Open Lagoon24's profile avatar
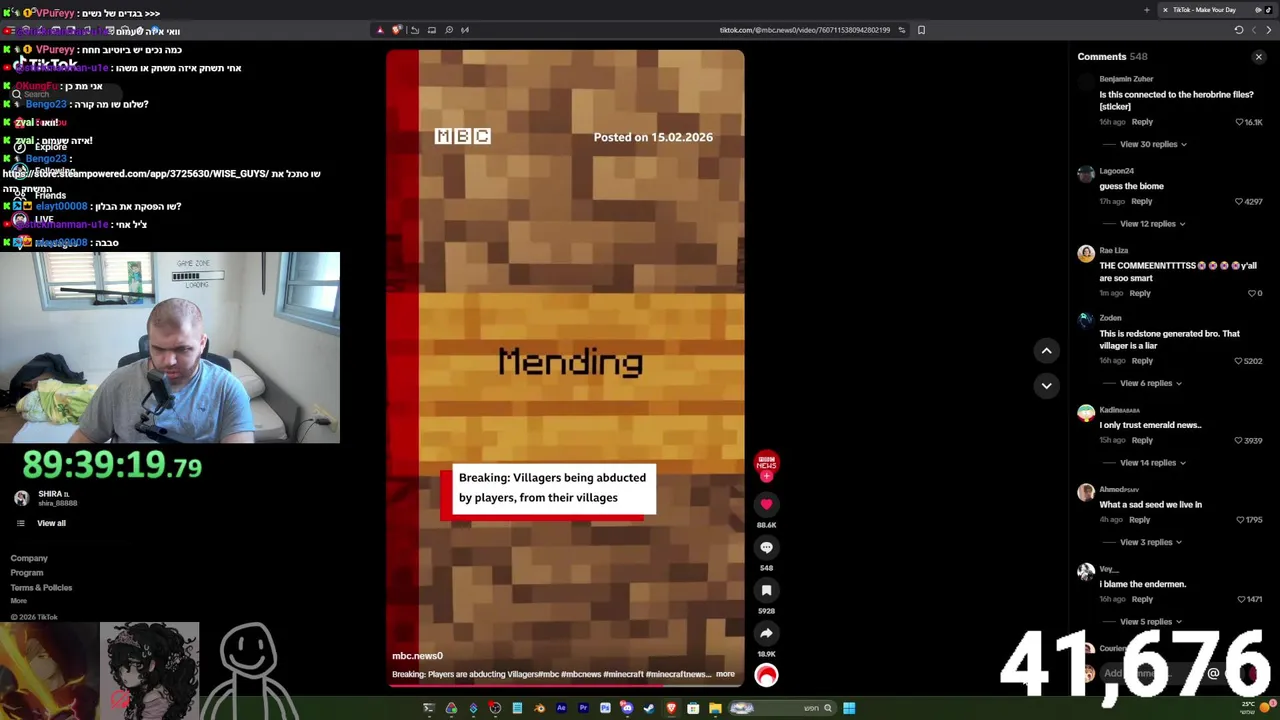The image size is (1280, 720). (x=1085, y=174)
